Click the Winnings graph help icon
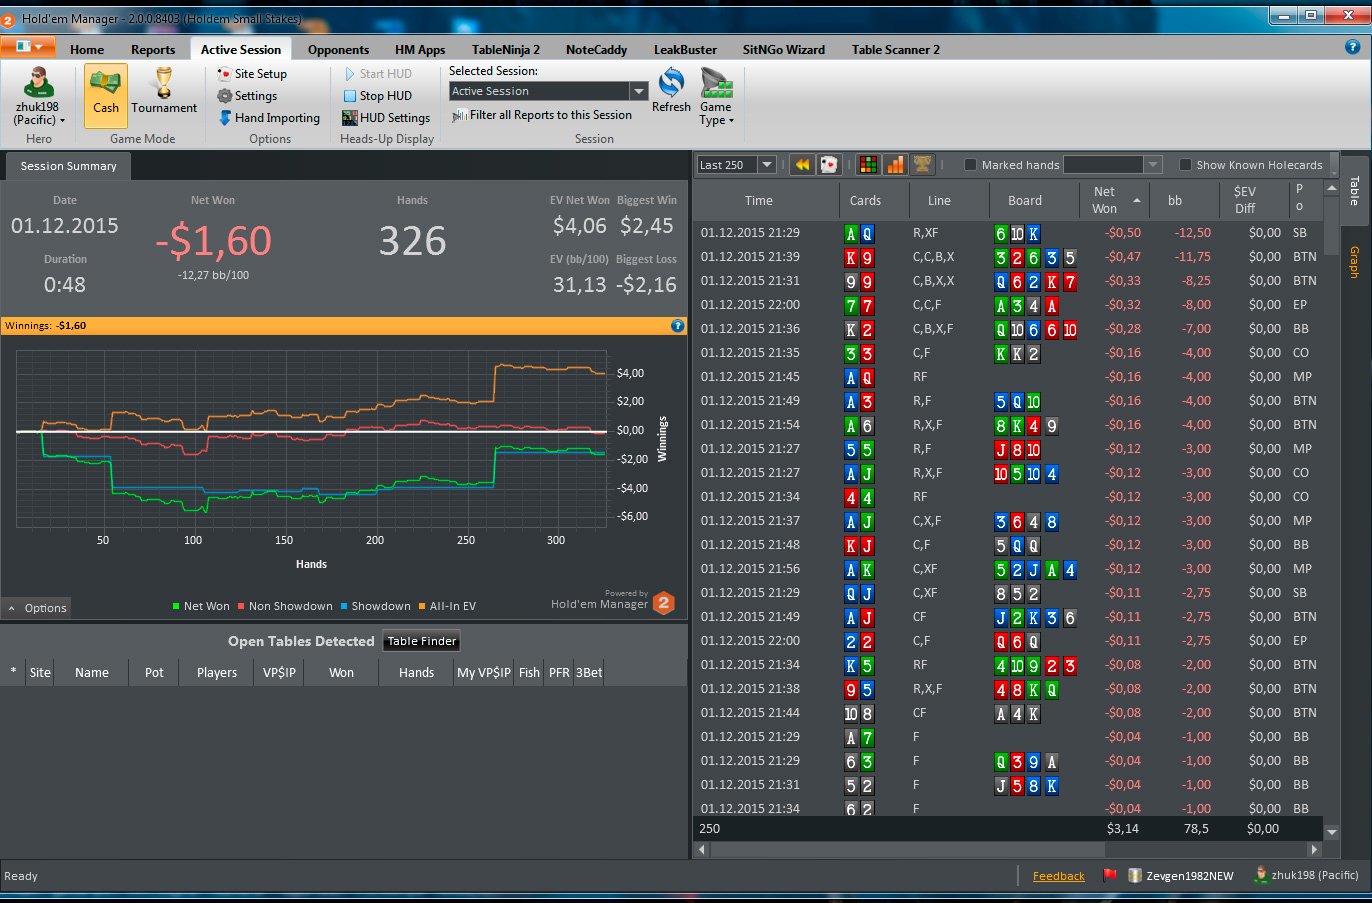The height and width of the screenshot is (903, 1372). pos(677,325)
